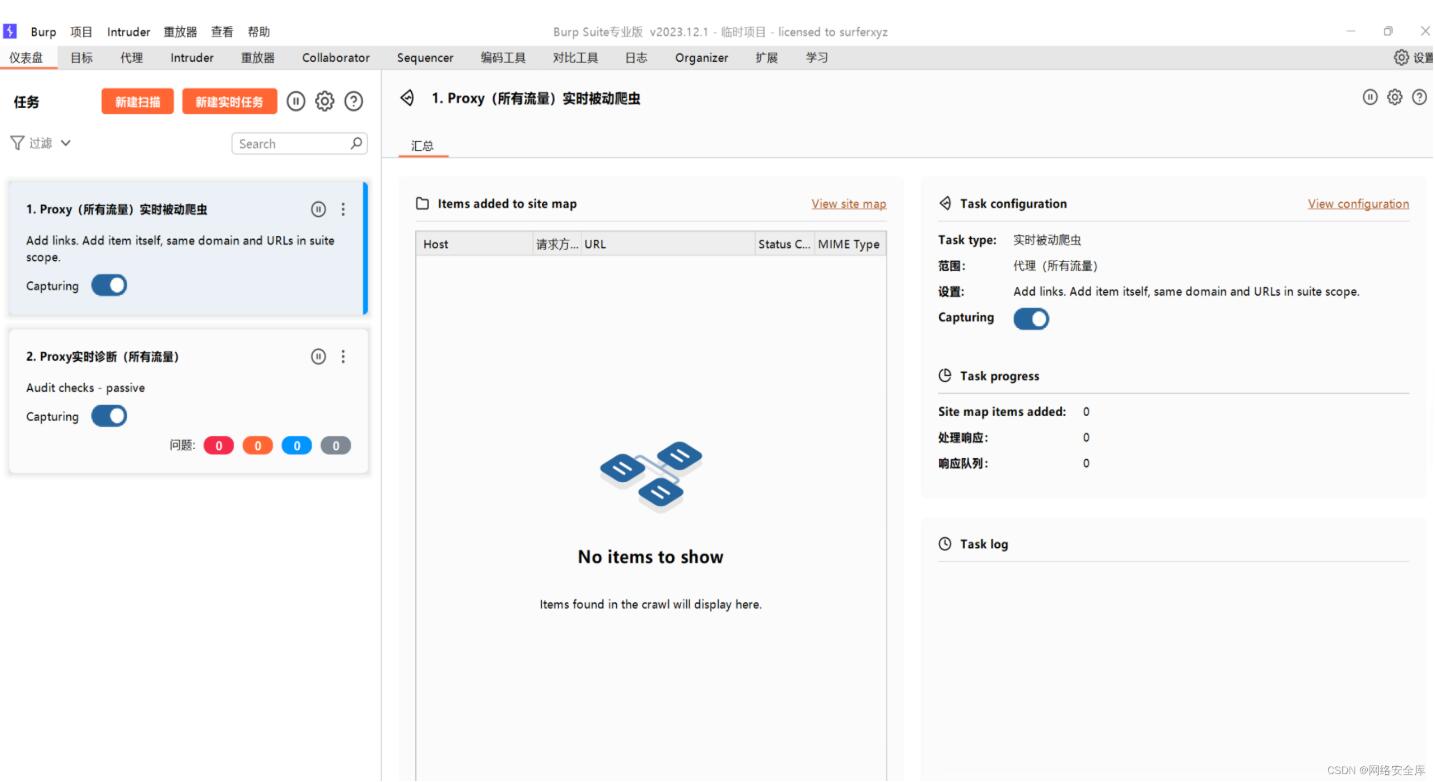Switch to the 仪表盘 tab
1435x782 pixels.
pyautogui.click(x=26, y=58)
